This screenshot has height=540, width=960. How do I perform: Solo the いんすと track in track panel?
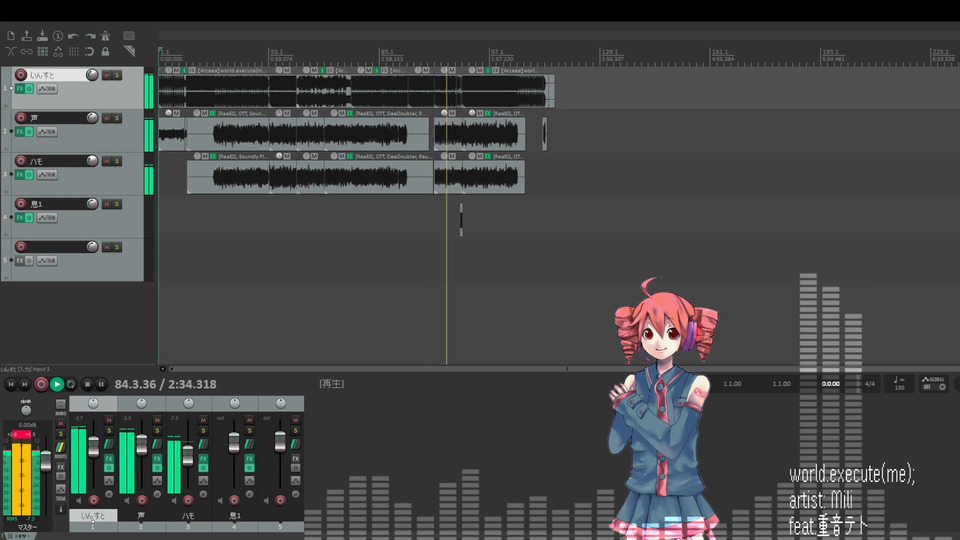point(117,75)
